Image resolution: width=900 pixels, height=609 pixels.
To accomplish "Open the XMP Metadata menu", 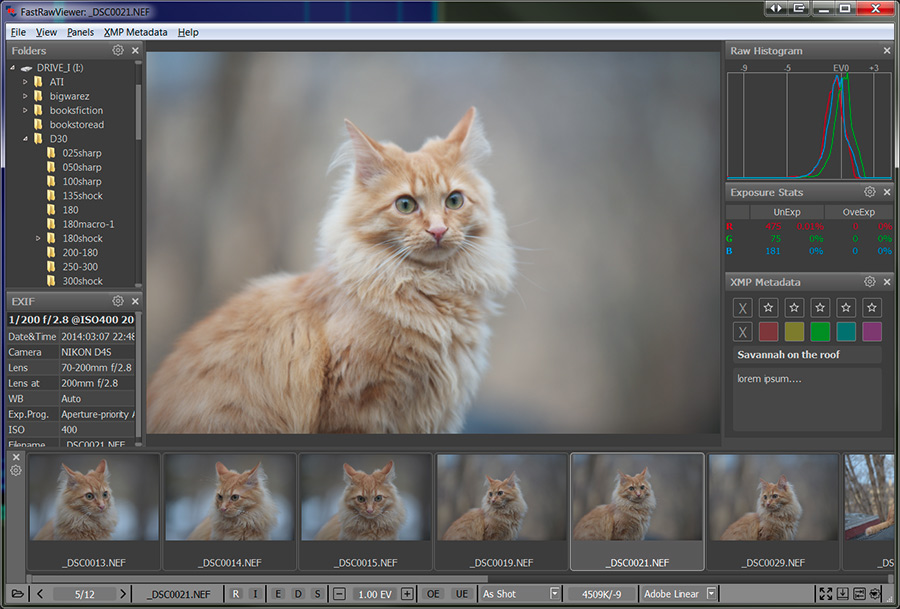I will coord(135,32).
